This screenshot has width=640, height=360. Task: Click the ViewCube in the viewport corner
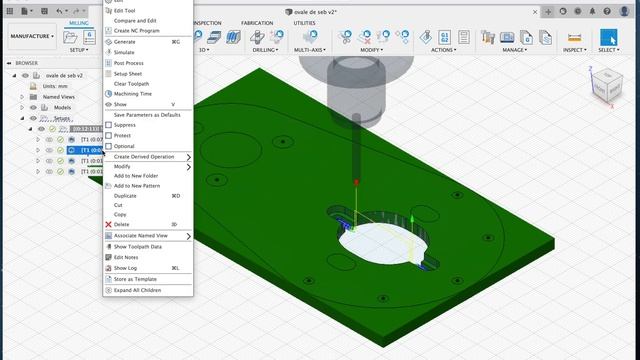(607, 85)
